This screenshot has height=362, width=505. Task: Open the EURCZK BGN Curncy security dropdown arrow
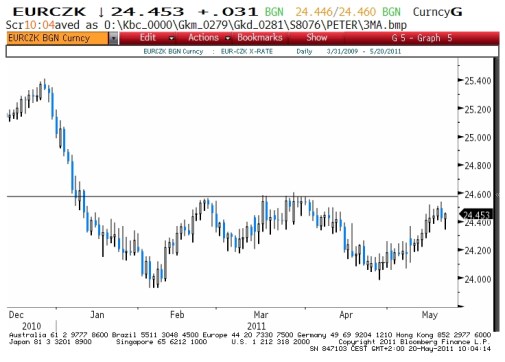click(114, 39)
